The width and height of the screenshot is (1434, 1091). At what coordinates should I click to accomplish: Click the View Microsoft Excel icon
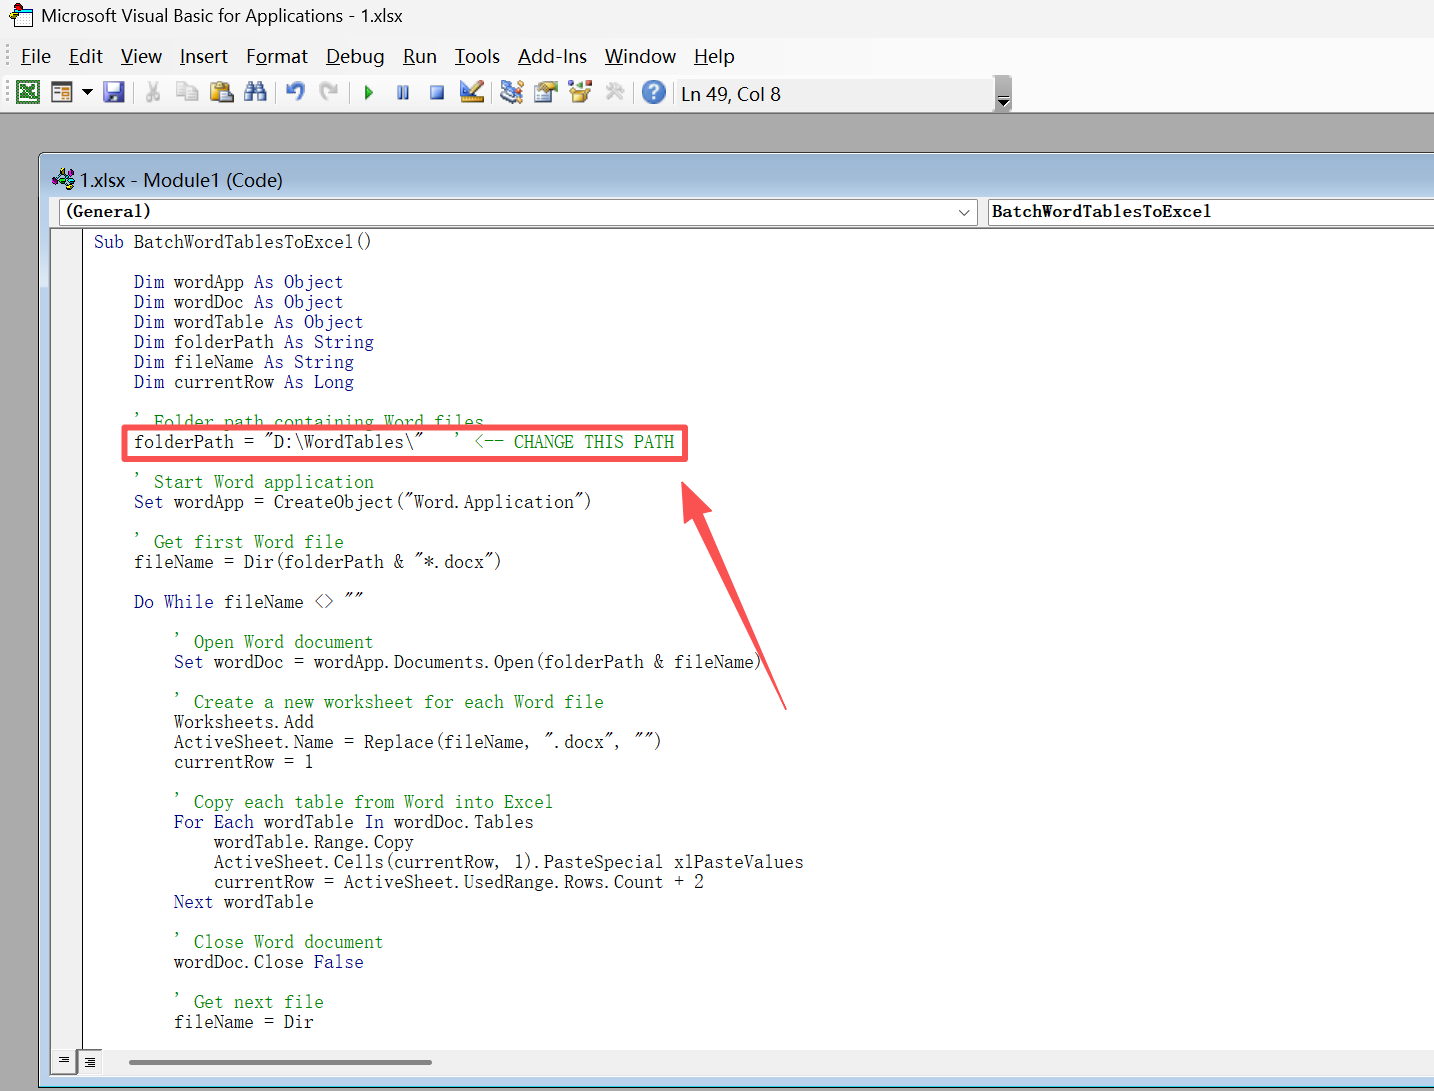coord(28,92)
